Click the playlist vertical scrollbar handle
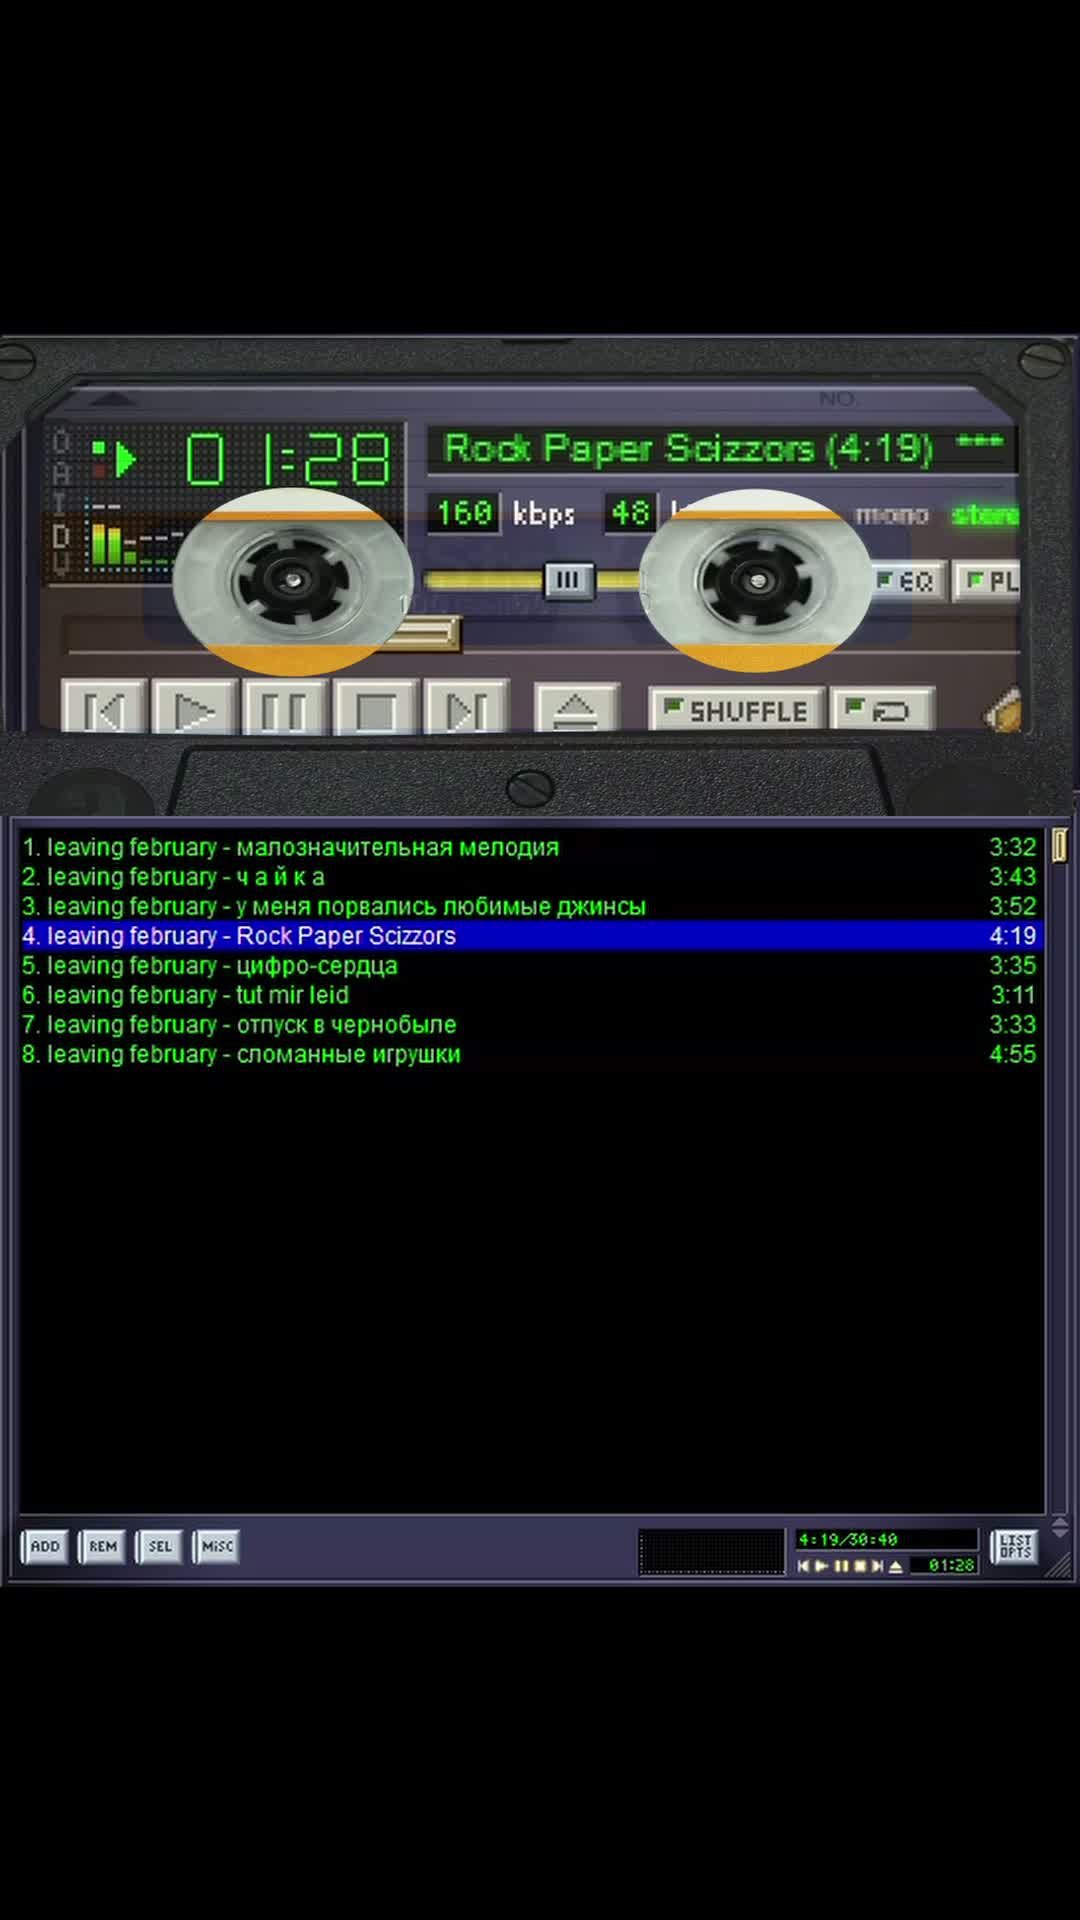 pos(1059,846)
